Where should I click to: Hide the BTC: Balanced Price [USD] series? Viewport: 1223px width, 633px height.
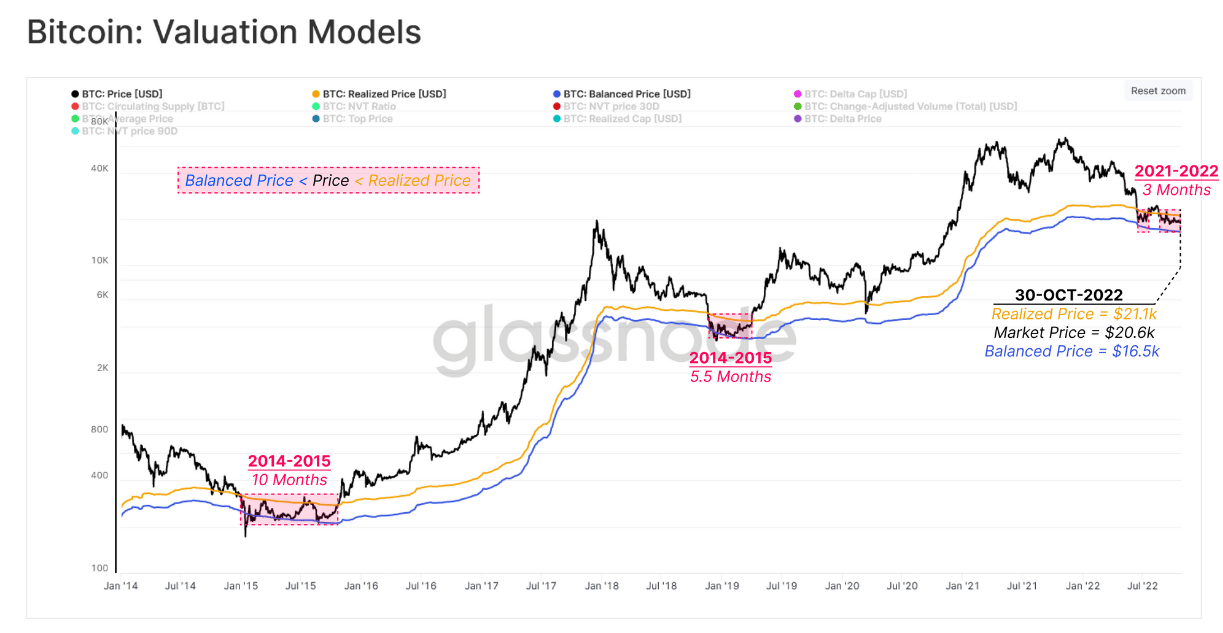(626, 94)
